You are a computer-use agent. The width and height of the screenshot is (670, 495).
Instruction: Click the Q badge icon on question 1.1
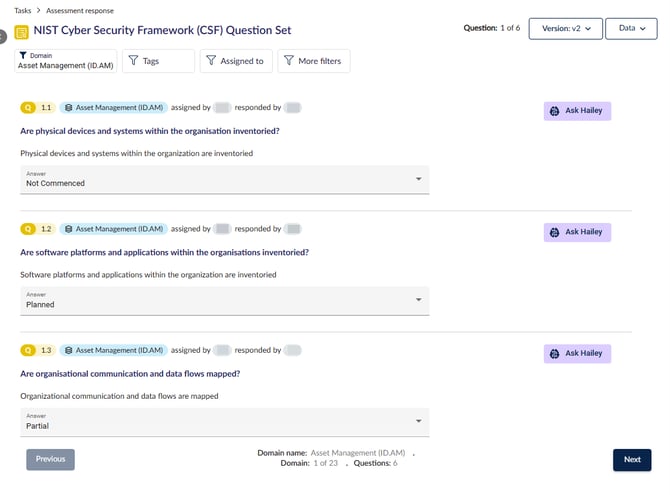tap(28, 106)
